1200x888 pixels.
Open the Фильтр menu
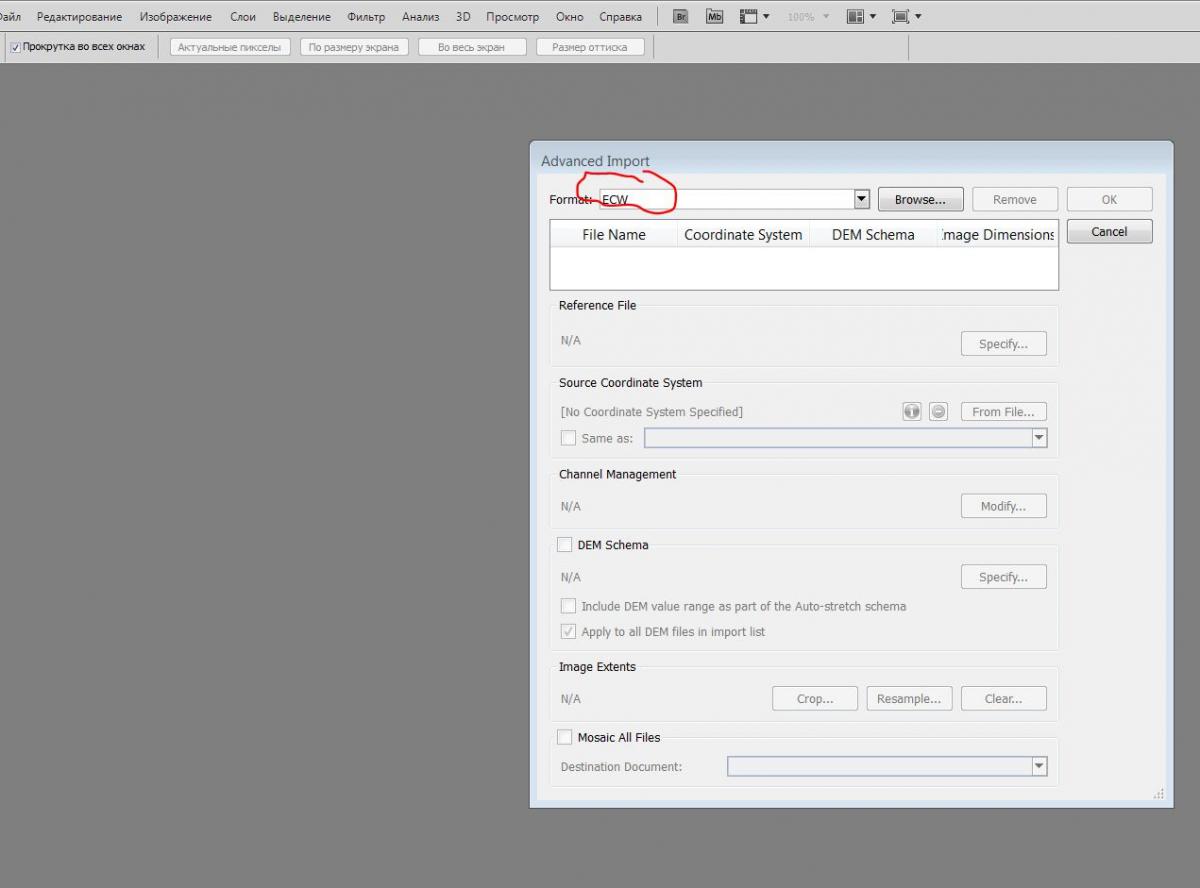(366, 17)
